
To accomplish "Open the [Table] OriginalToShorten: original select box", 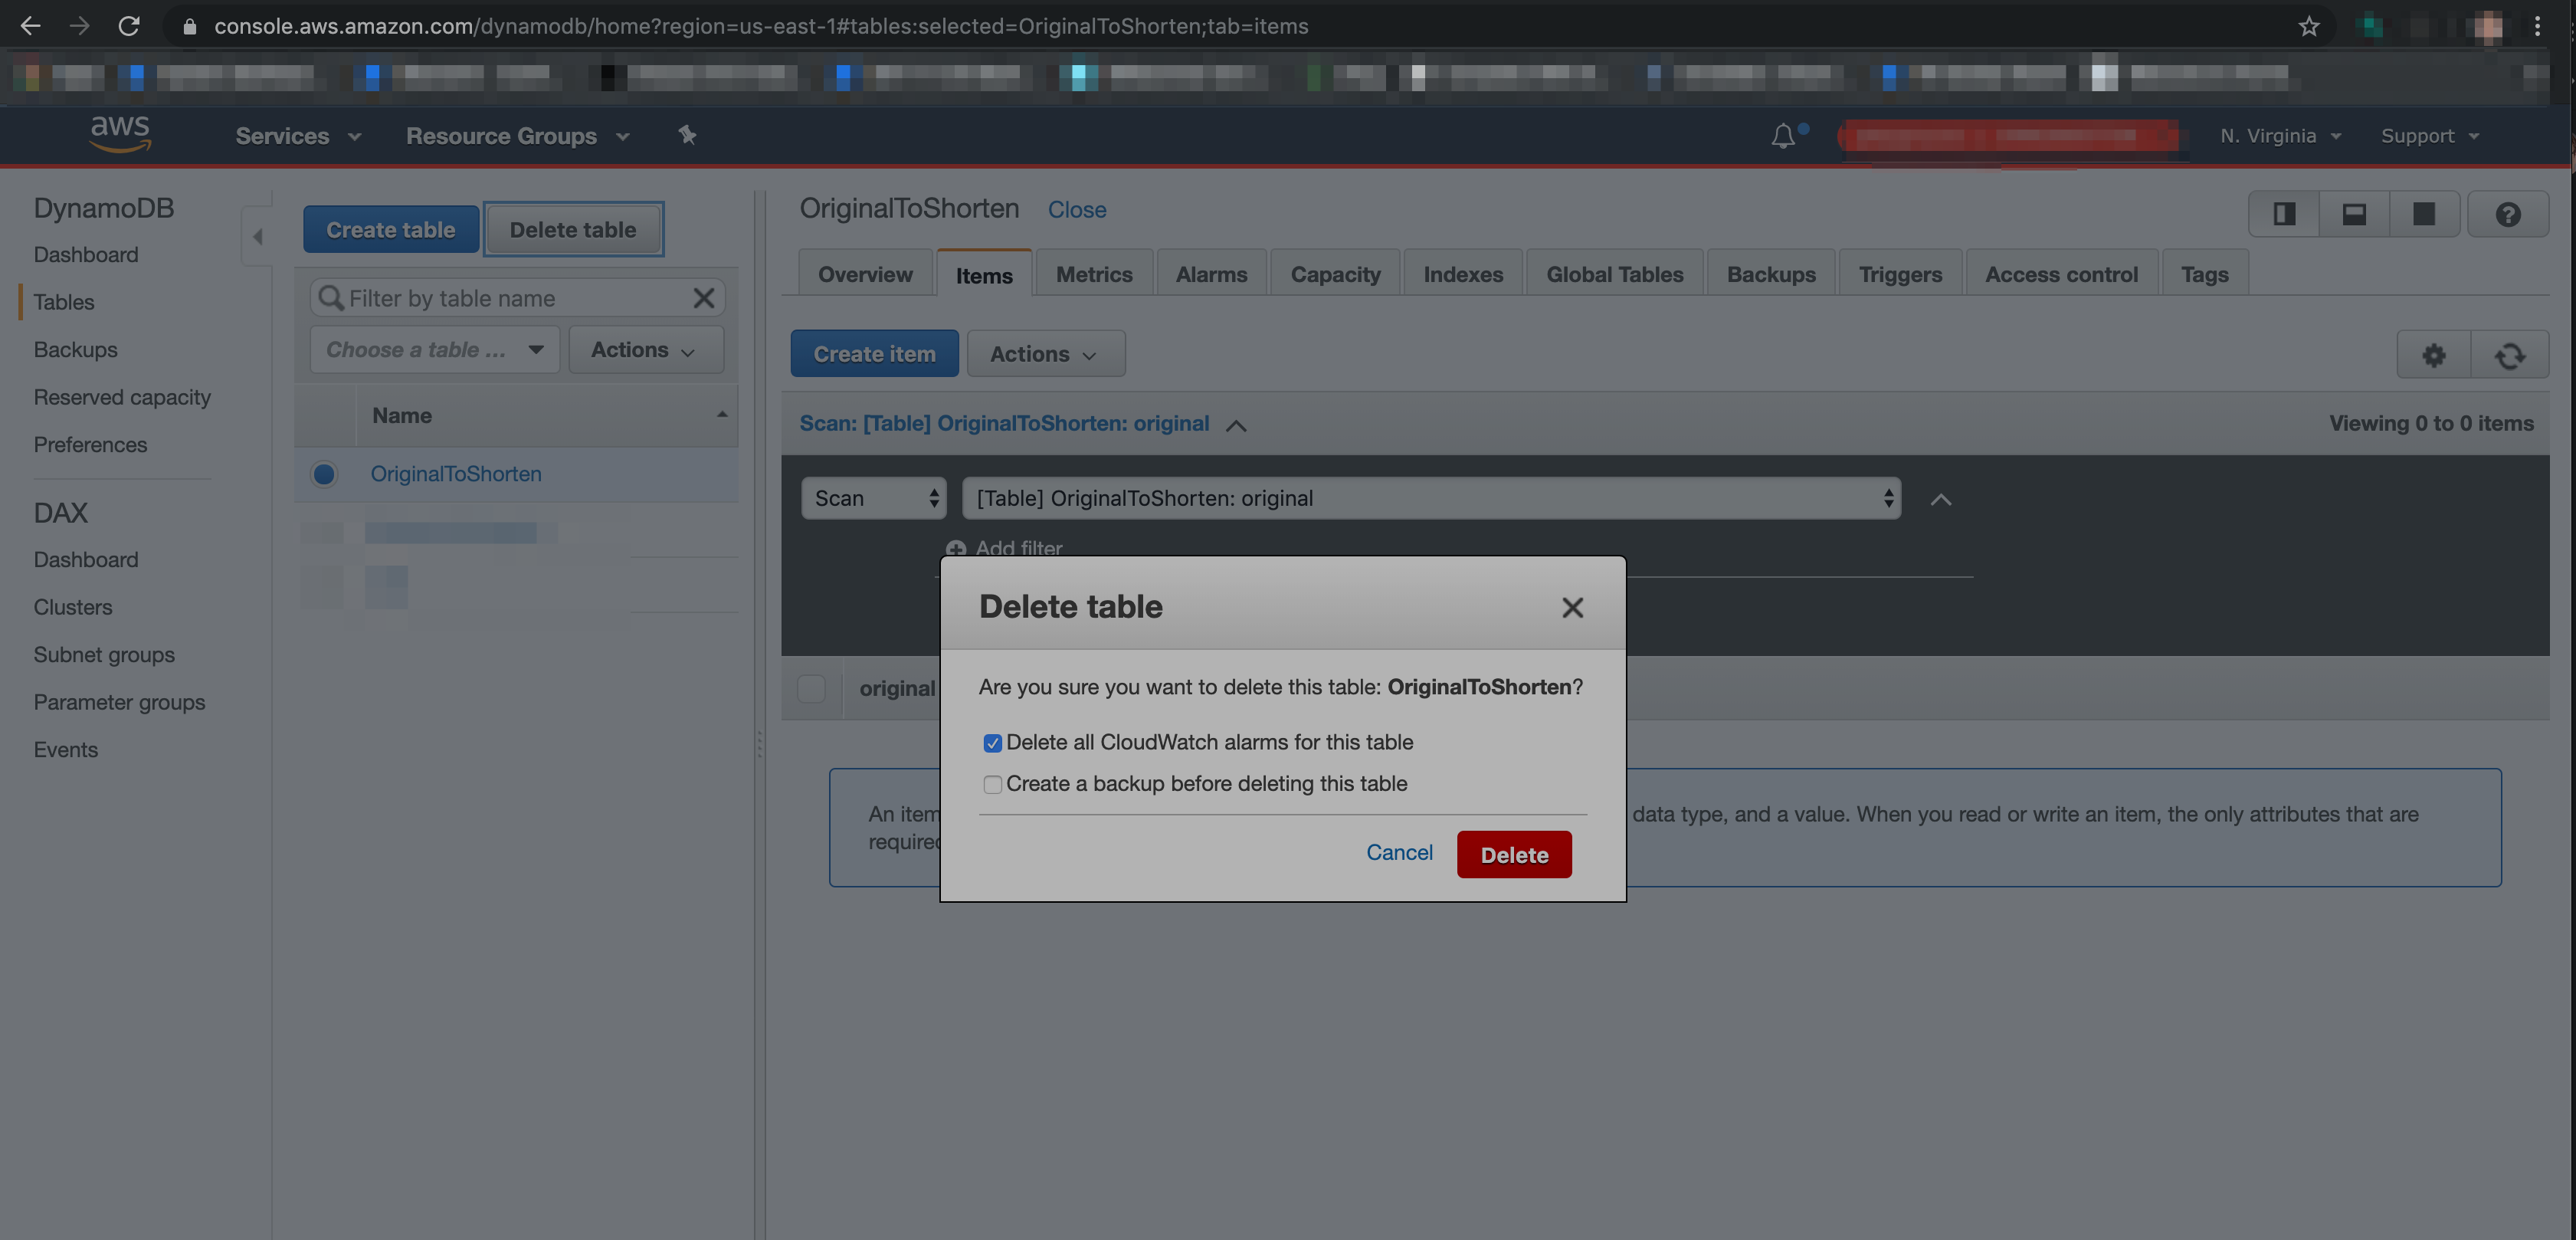I will click(1431, 498).
